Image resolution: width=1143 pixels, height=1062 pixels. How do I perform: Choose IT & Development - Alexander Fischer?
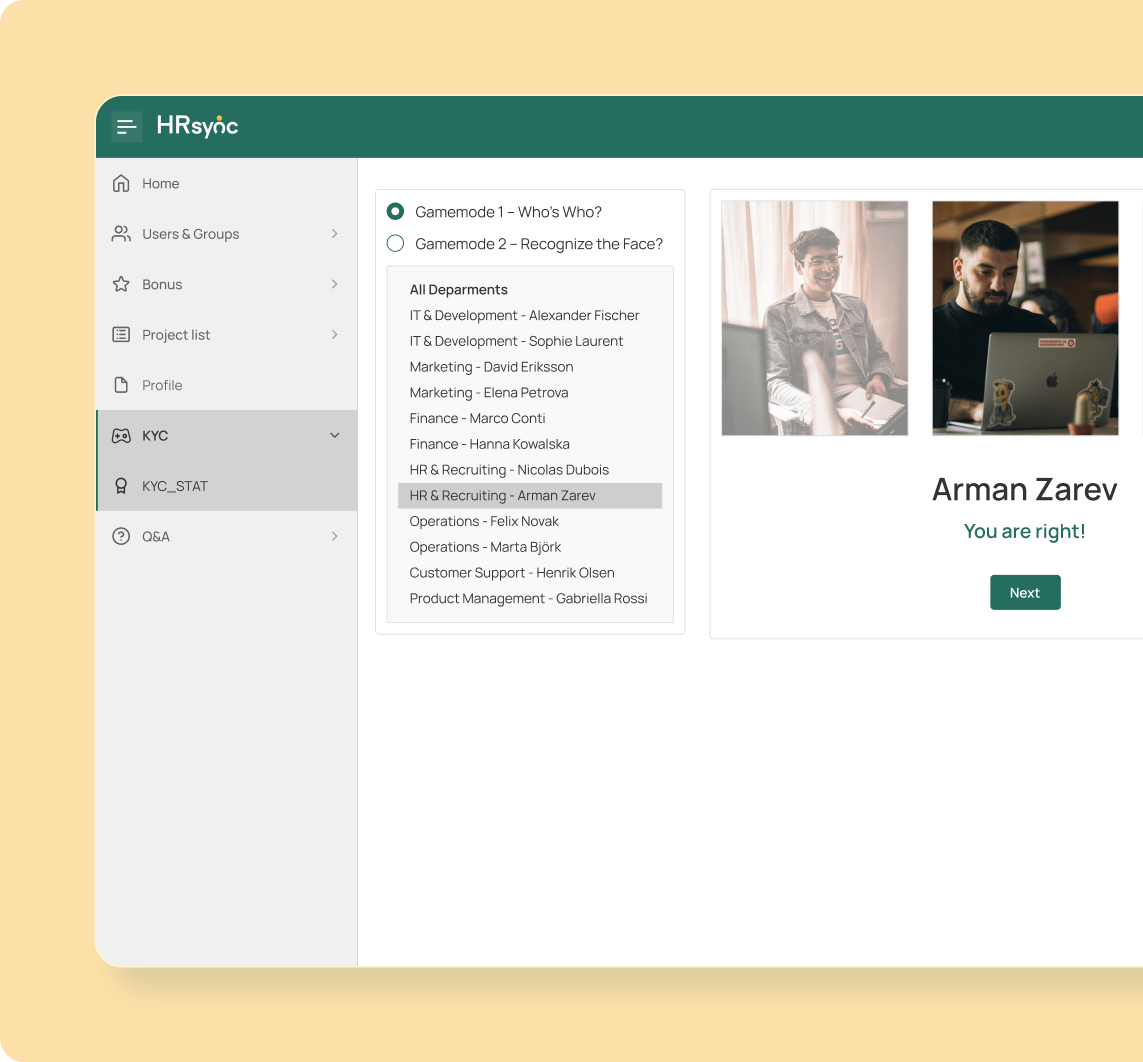[x=530, y=316]
